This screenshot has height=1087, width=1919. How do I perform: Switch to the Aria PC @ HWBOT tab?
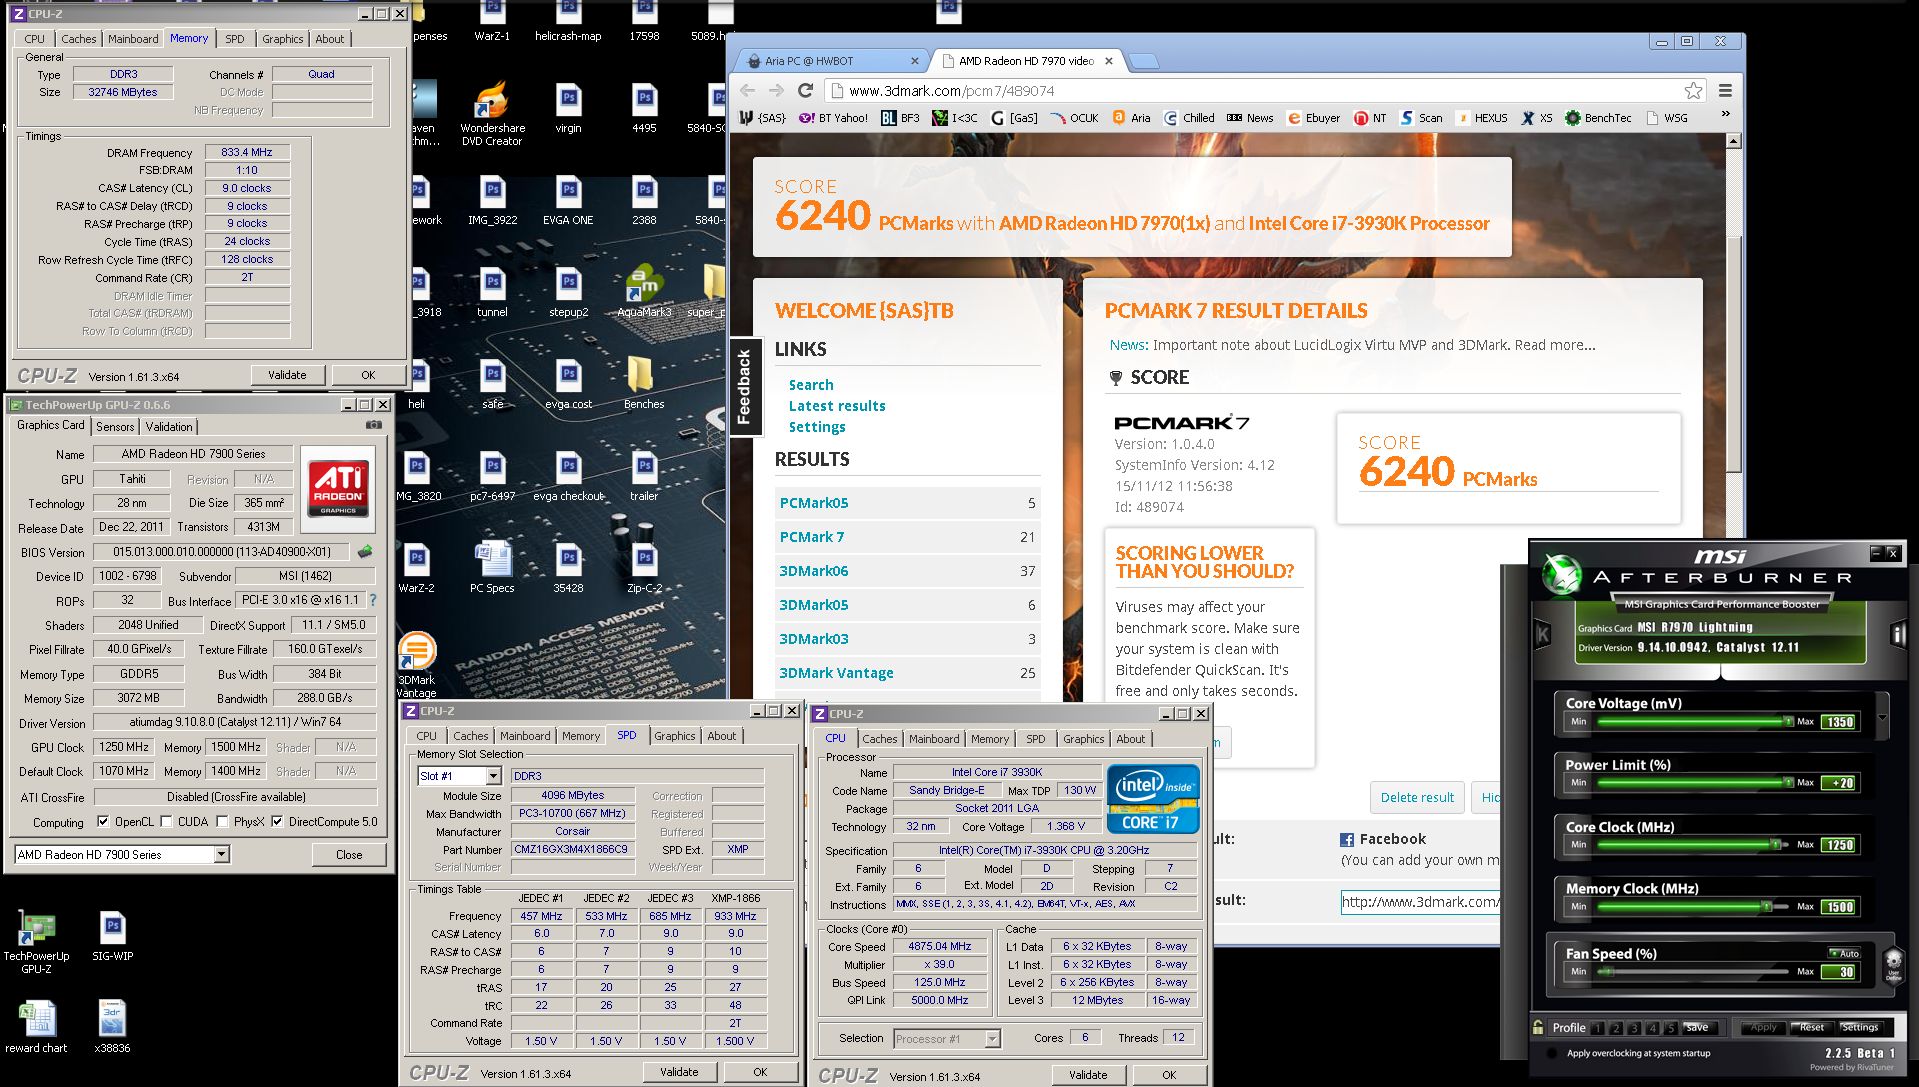pos(830,61)
